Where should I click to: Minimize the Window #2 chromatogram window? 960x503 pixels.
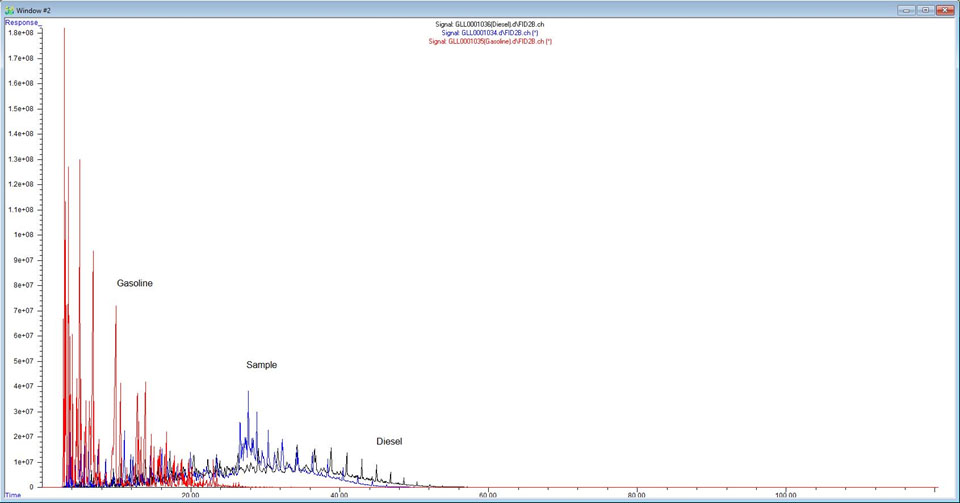(x=905, y=9)
